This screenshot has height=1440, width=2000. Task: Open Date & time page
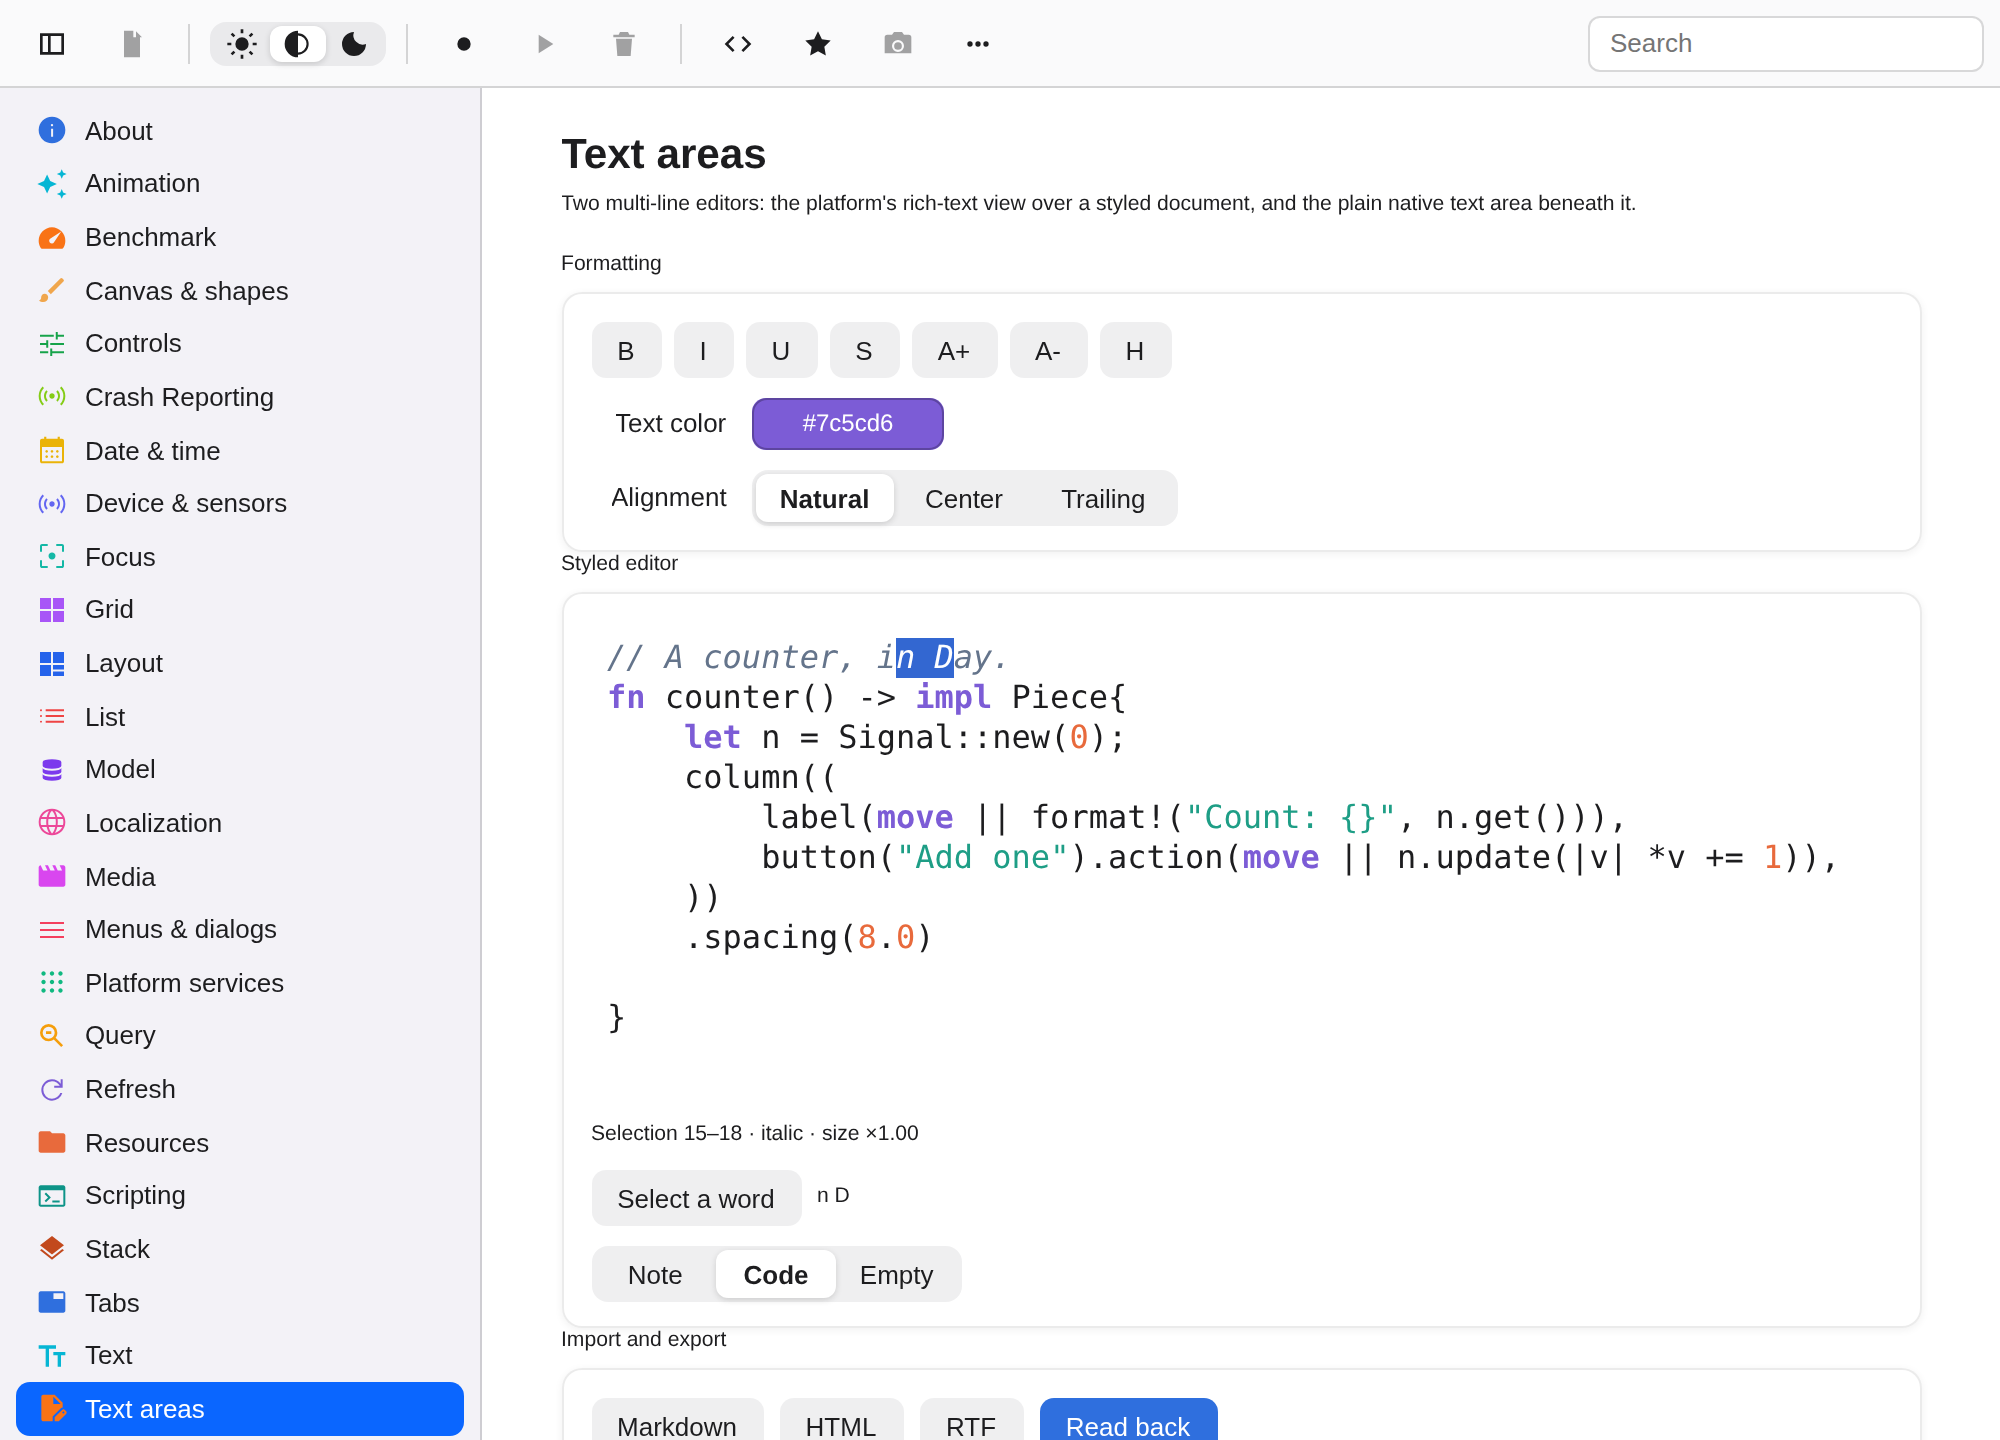click(240, 451)
